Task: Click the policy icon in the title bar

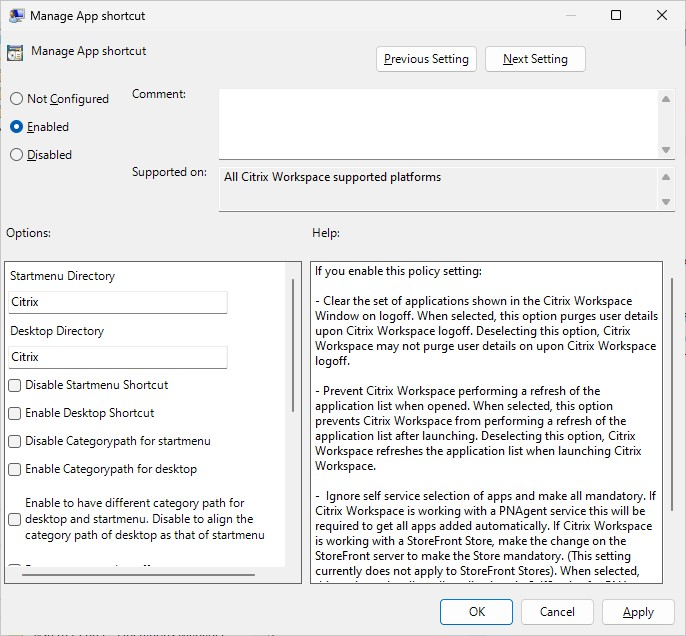Action: tap(16, 15)
